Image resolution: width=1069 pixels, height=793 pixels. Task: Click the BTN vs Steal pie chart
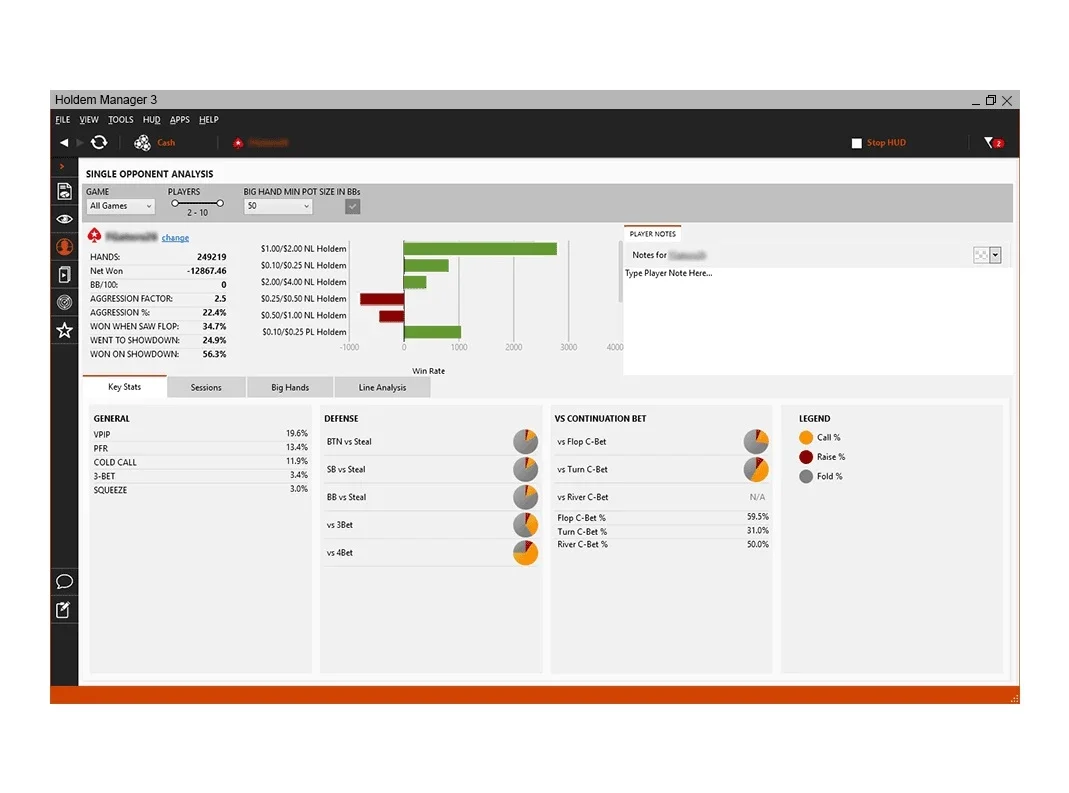coord(525,442)
